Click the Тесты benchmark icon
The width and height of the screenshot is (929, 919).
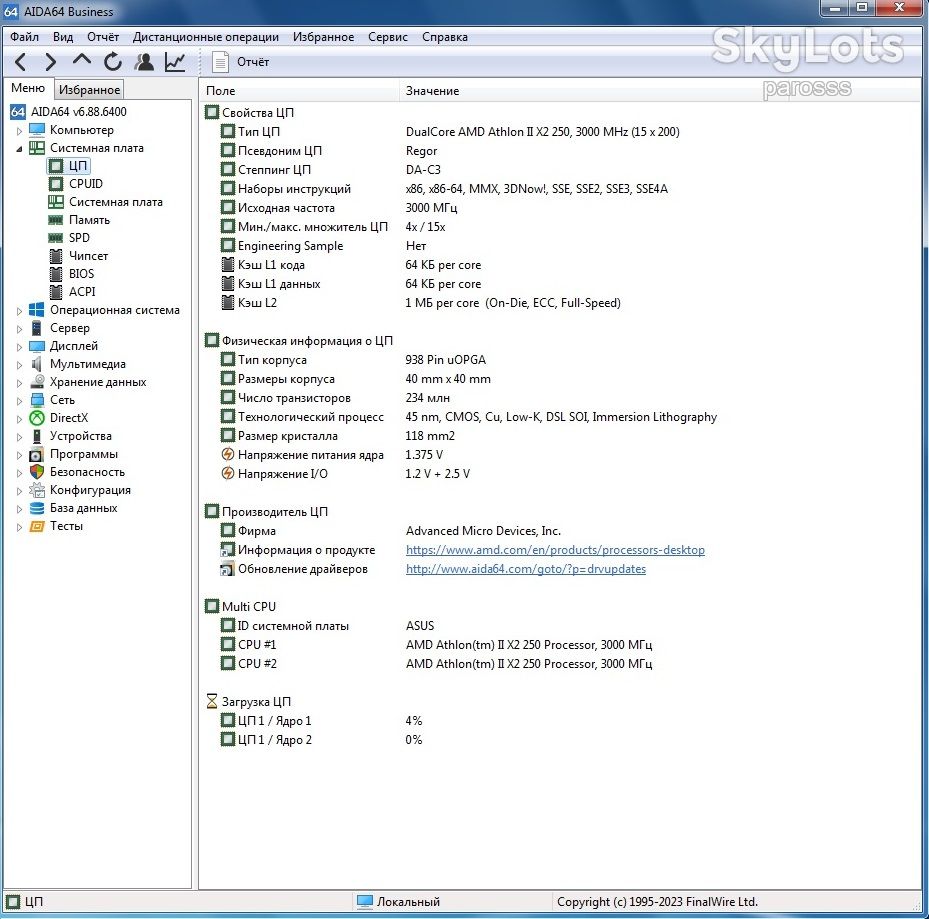pos(37,526)
